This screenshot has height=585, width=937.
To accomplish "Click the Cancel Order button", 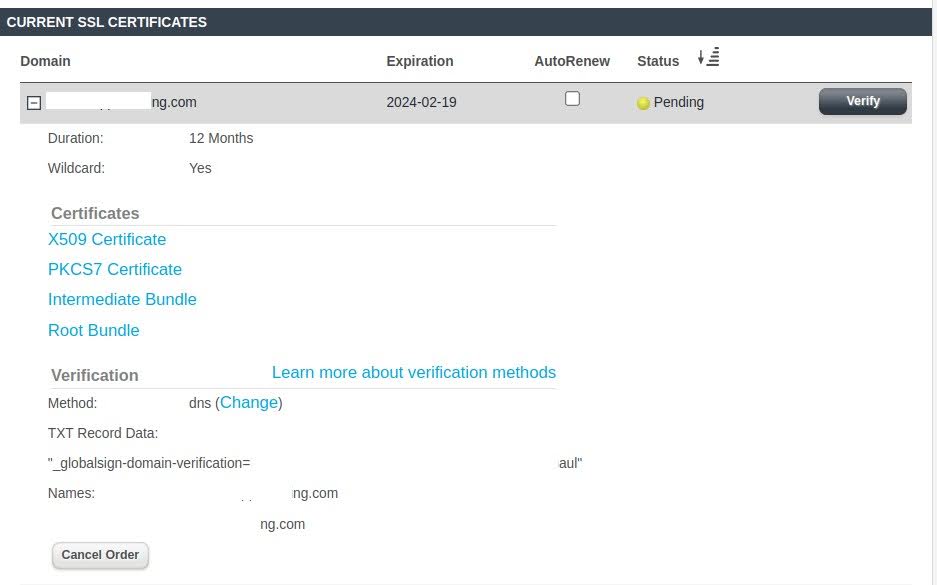I will click(99, 555).
